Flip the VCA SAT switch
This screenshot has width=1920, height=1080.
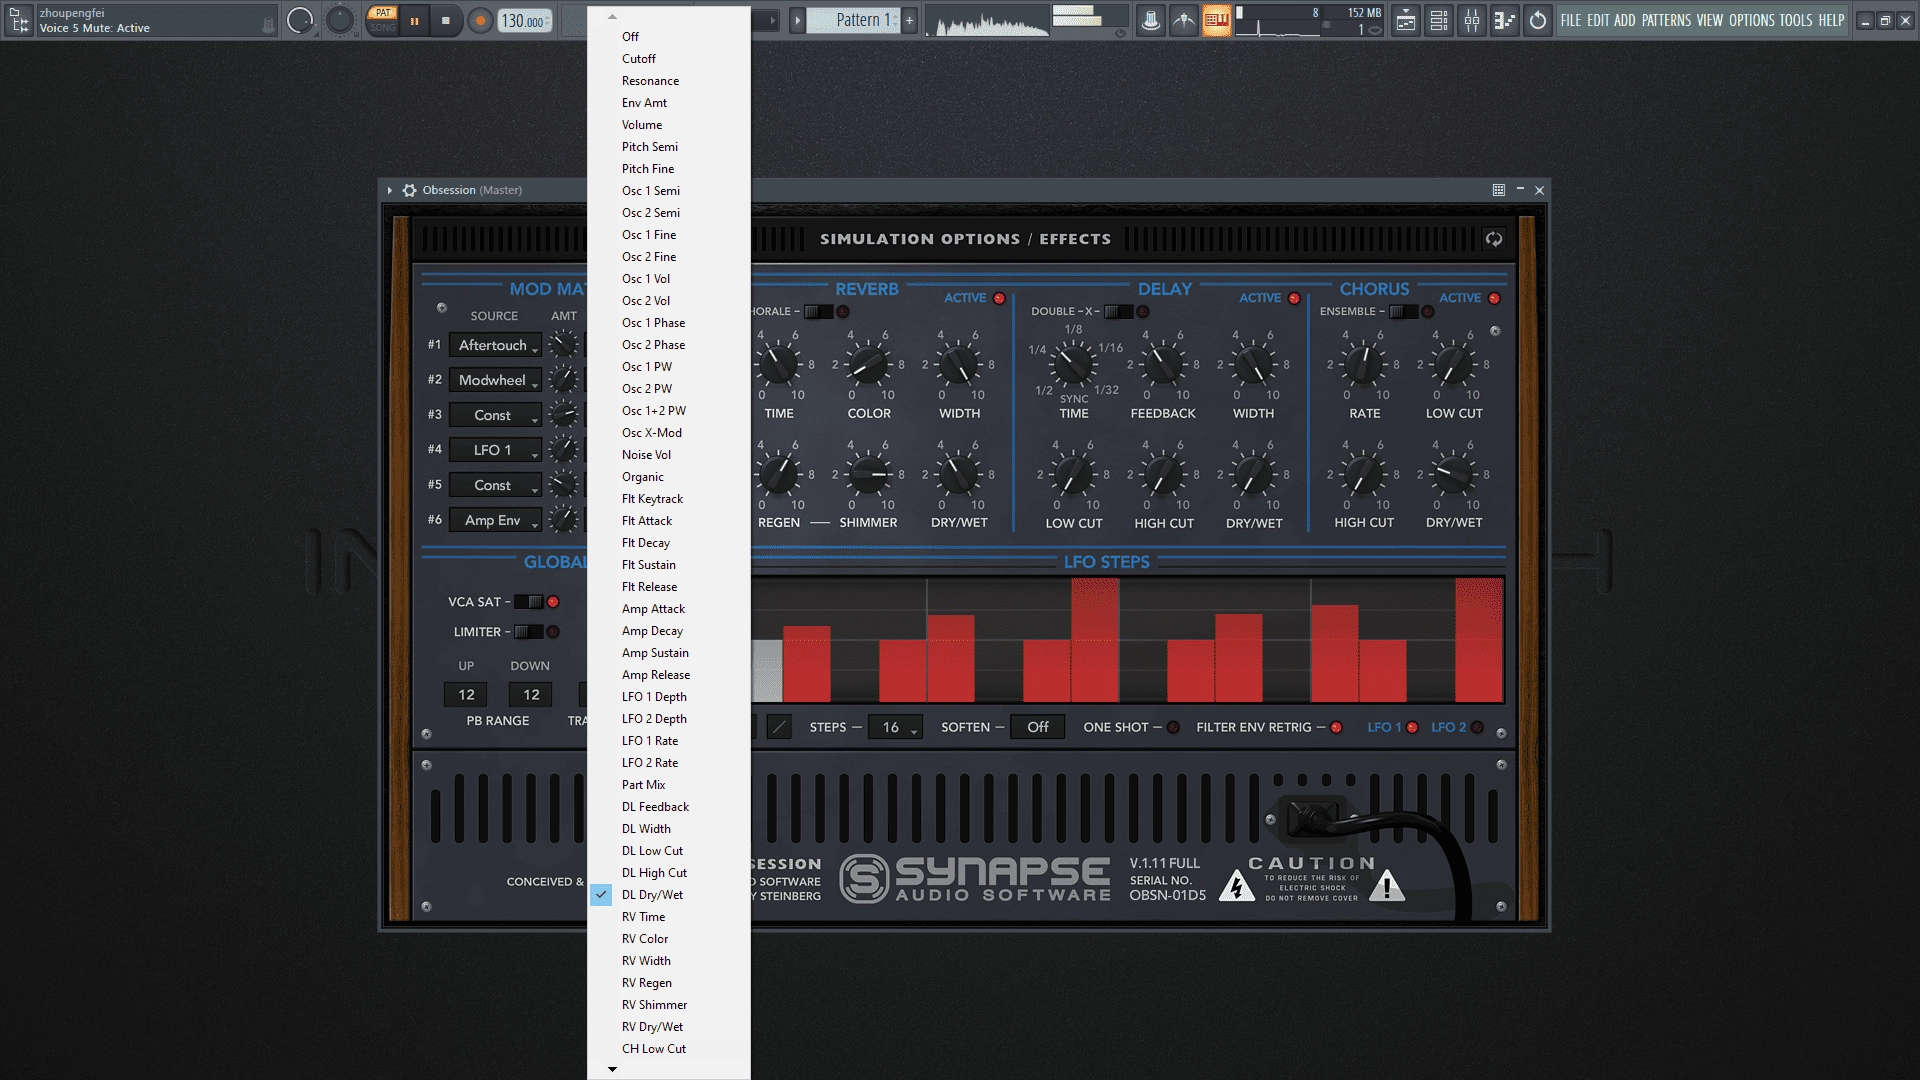(528, 602)
